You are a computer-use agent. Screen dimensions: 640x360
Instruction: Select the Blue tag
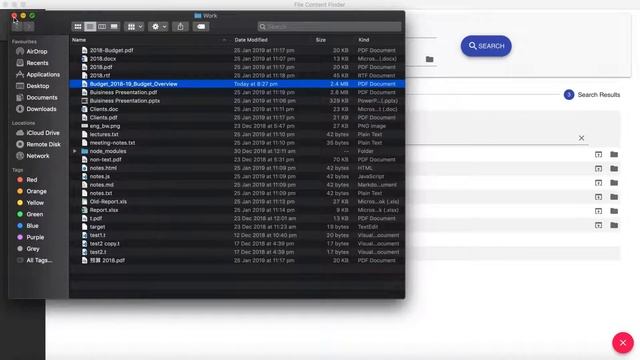click(x=28, y=225)
